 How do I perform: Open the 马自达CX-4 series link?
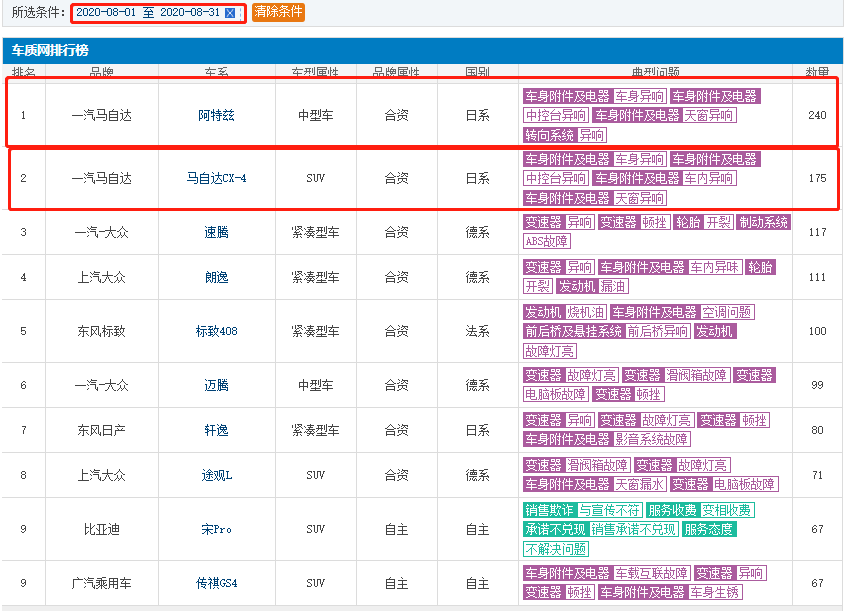[x=216, y=178]
